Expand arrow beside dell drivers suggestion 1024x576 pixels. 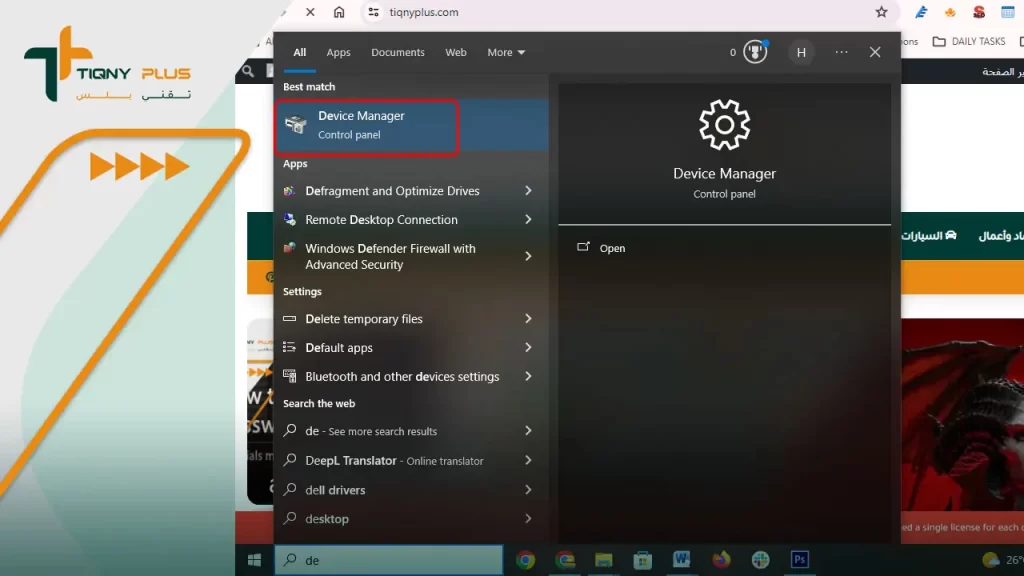[x=528, y=490]
